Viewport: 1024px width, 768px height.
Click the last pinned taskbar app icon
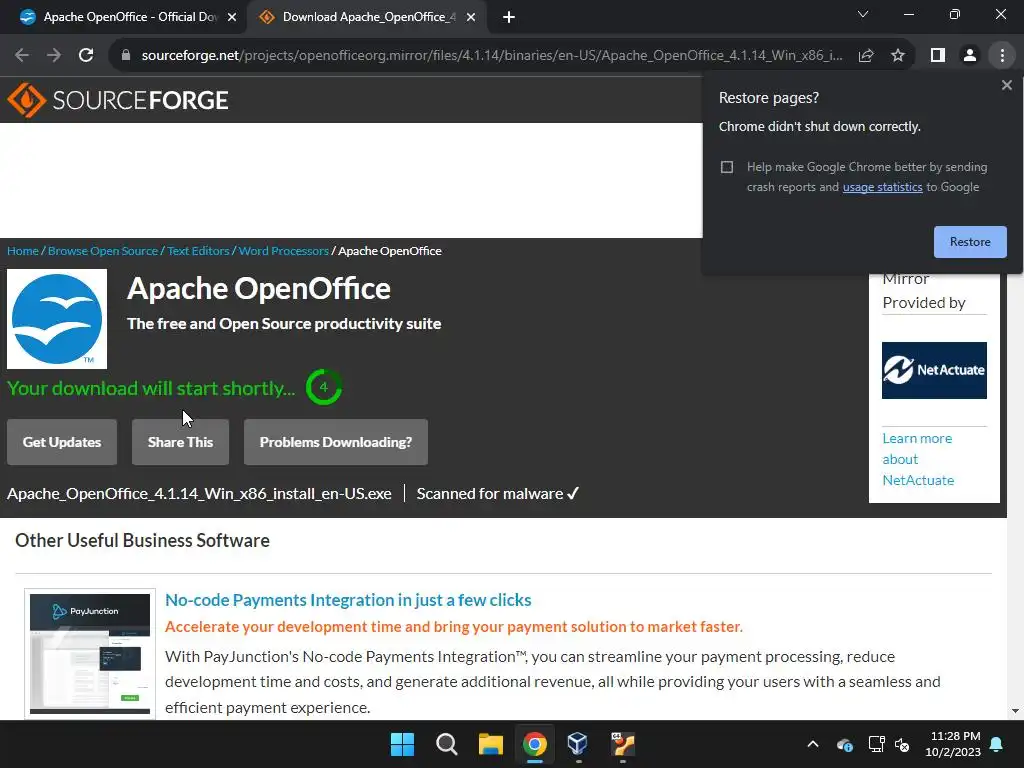(x=622, y=744)
